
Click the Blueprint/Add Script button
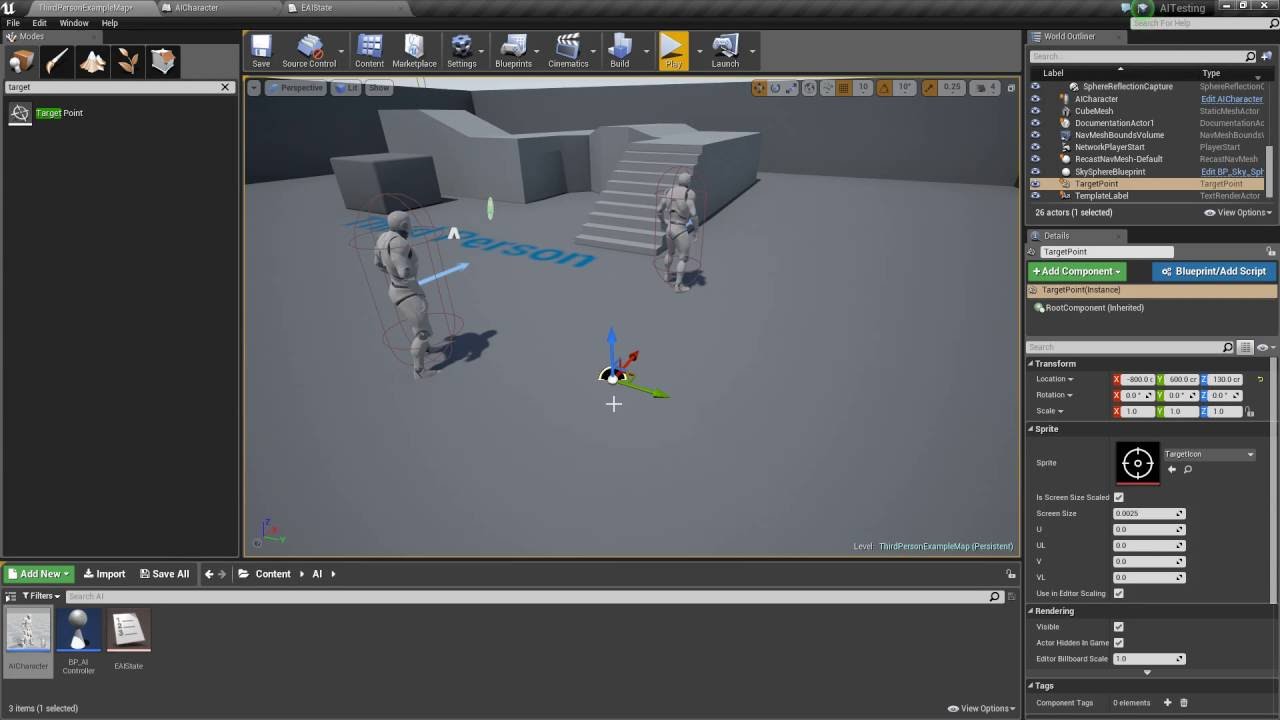tap(1214, 271)
